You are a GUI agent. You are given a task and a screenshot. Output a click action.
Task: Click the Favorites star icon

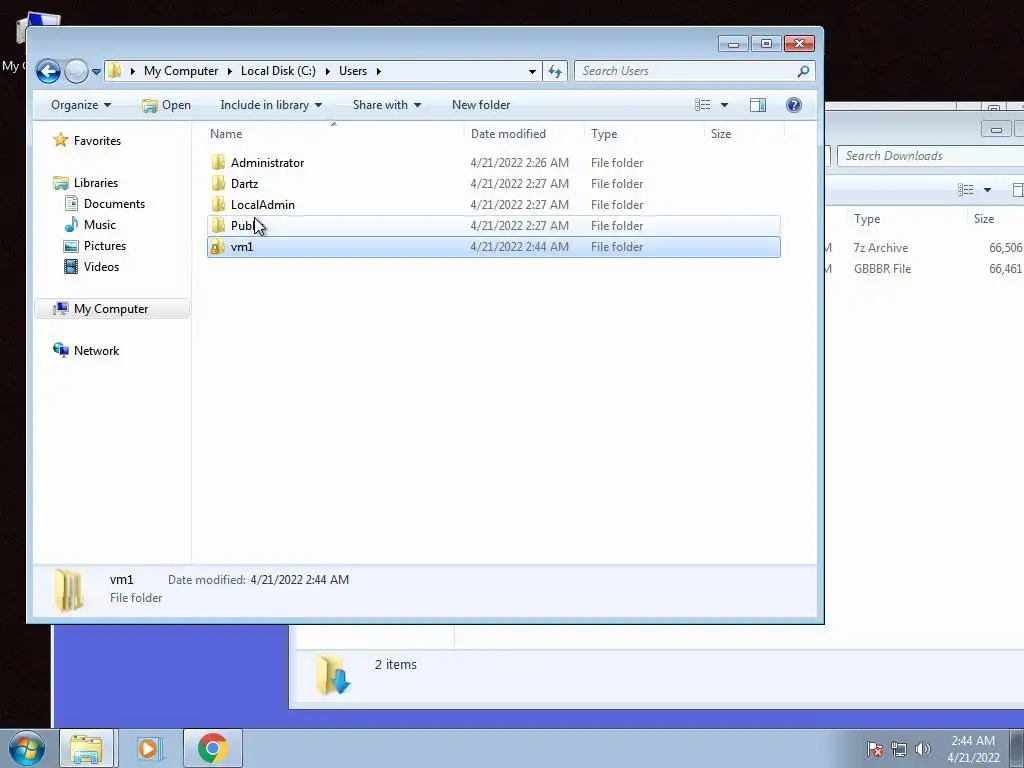61,140
